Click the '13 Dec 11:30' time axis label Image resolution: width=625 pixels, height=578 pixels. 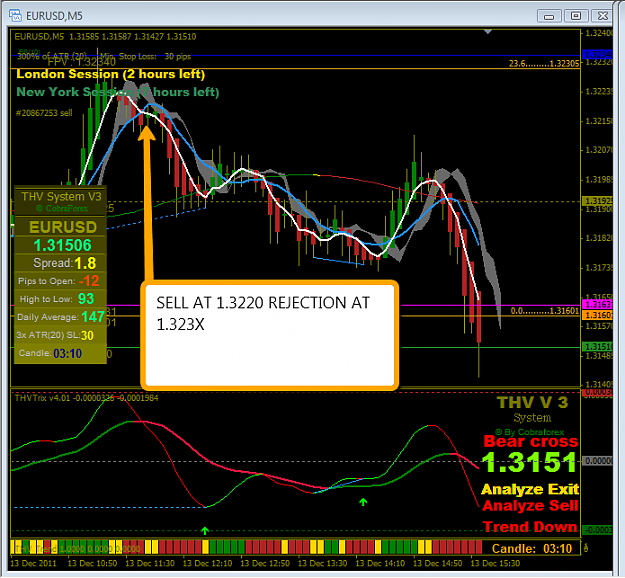[x=150, y=563]
